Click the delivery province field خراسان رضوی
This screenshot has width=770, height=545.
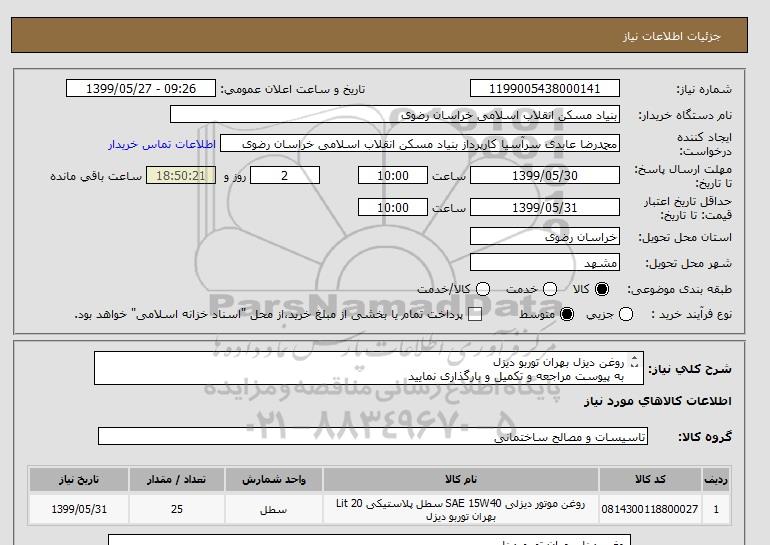coord(545,237)
